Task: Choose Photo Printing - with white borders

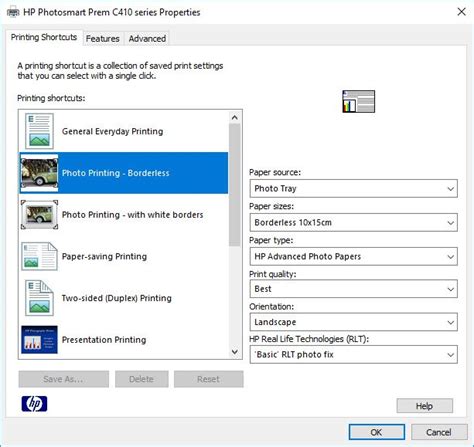Action: 124,215
